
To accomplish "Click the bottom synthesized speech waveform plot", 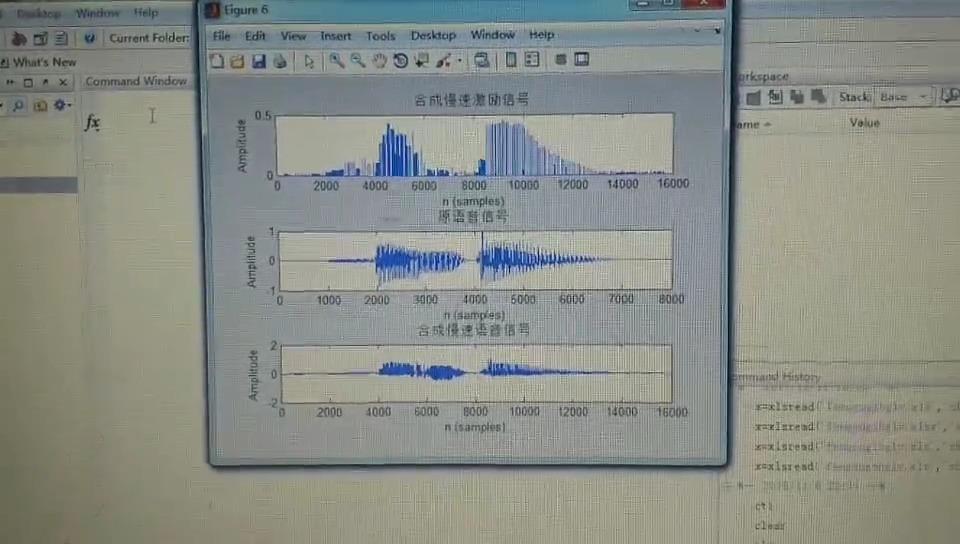I will [x=476, y=373].
